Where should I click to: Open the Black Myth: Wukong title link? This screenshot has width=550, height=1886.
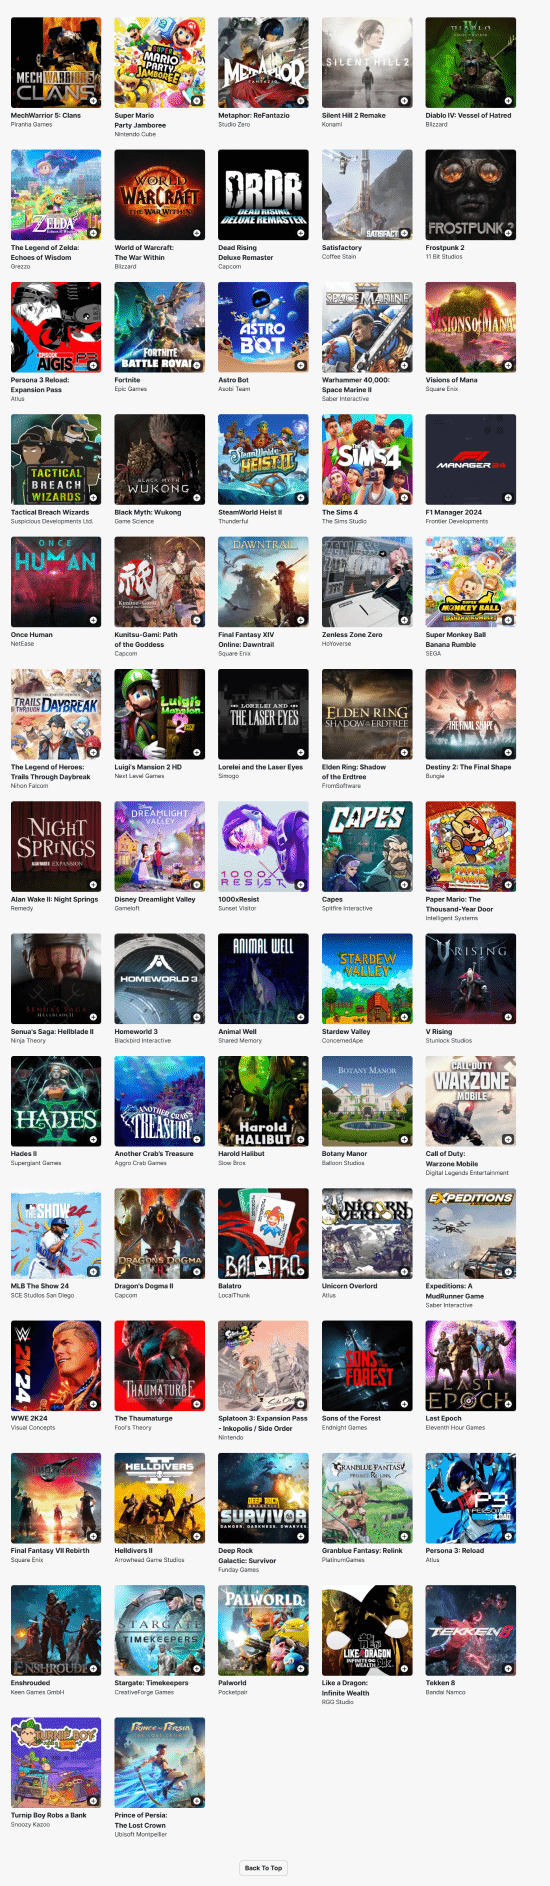pos(148,512)
